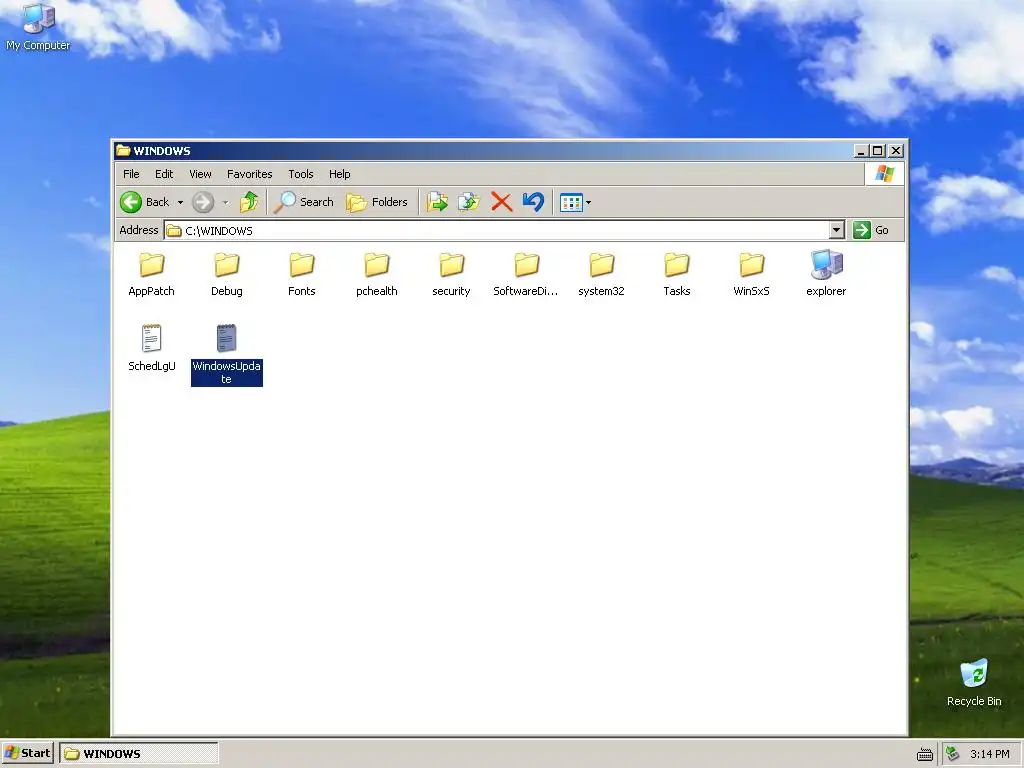Click the Move To toolbar icon
The height and width of the screenshot is (768, 1024).
(437, 202)
